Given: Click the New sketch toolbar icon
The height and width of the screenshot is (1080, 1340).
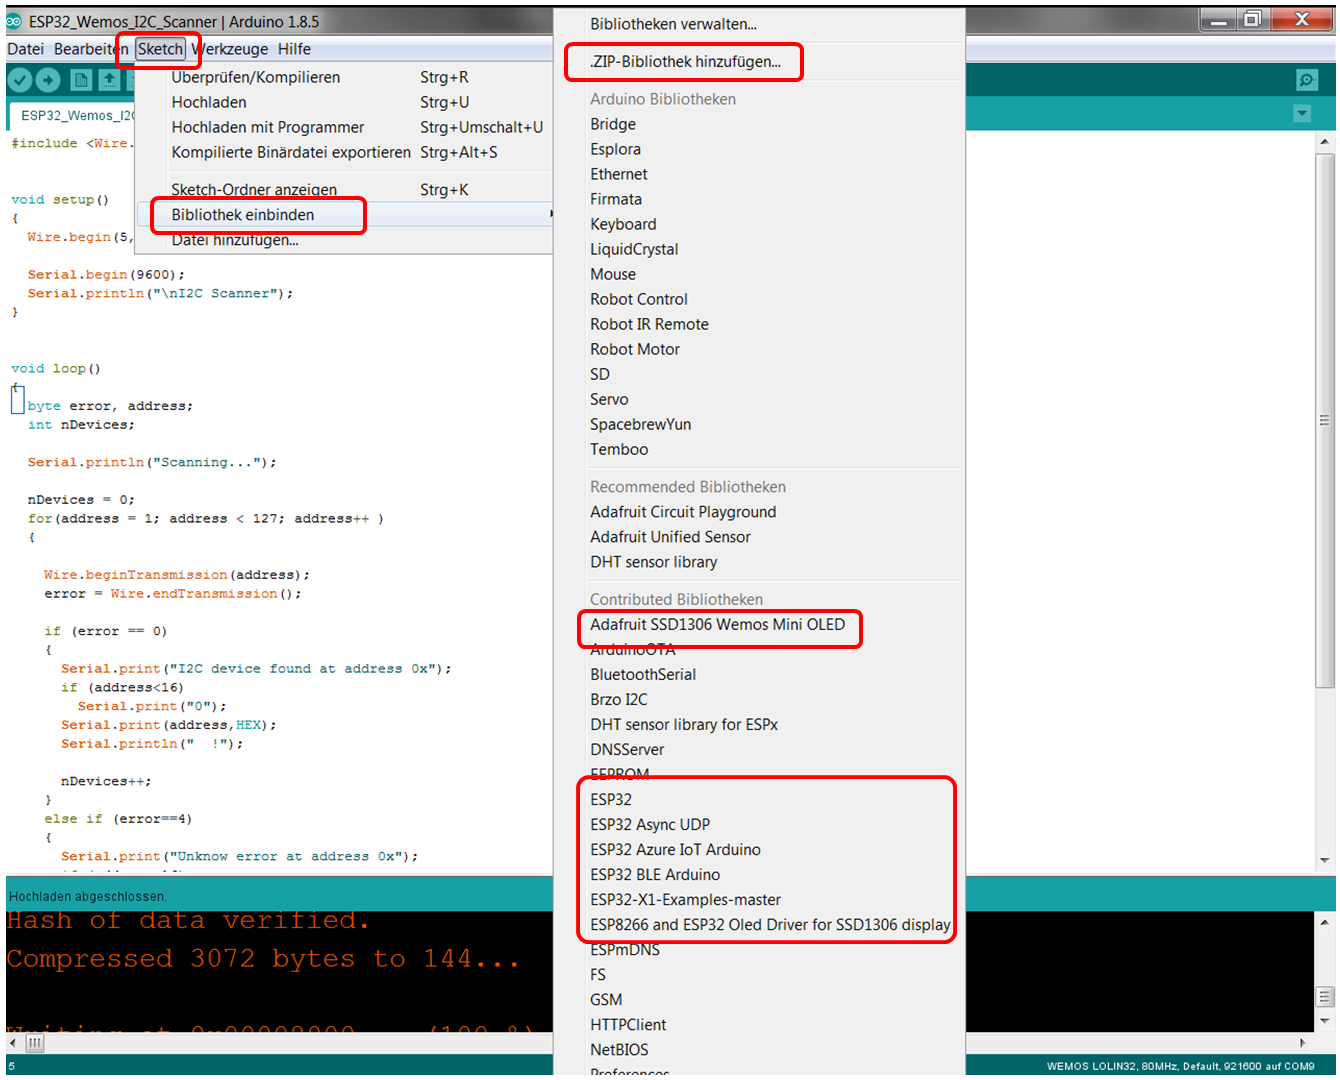Looking at the screenshot, I should pos(81,80).
